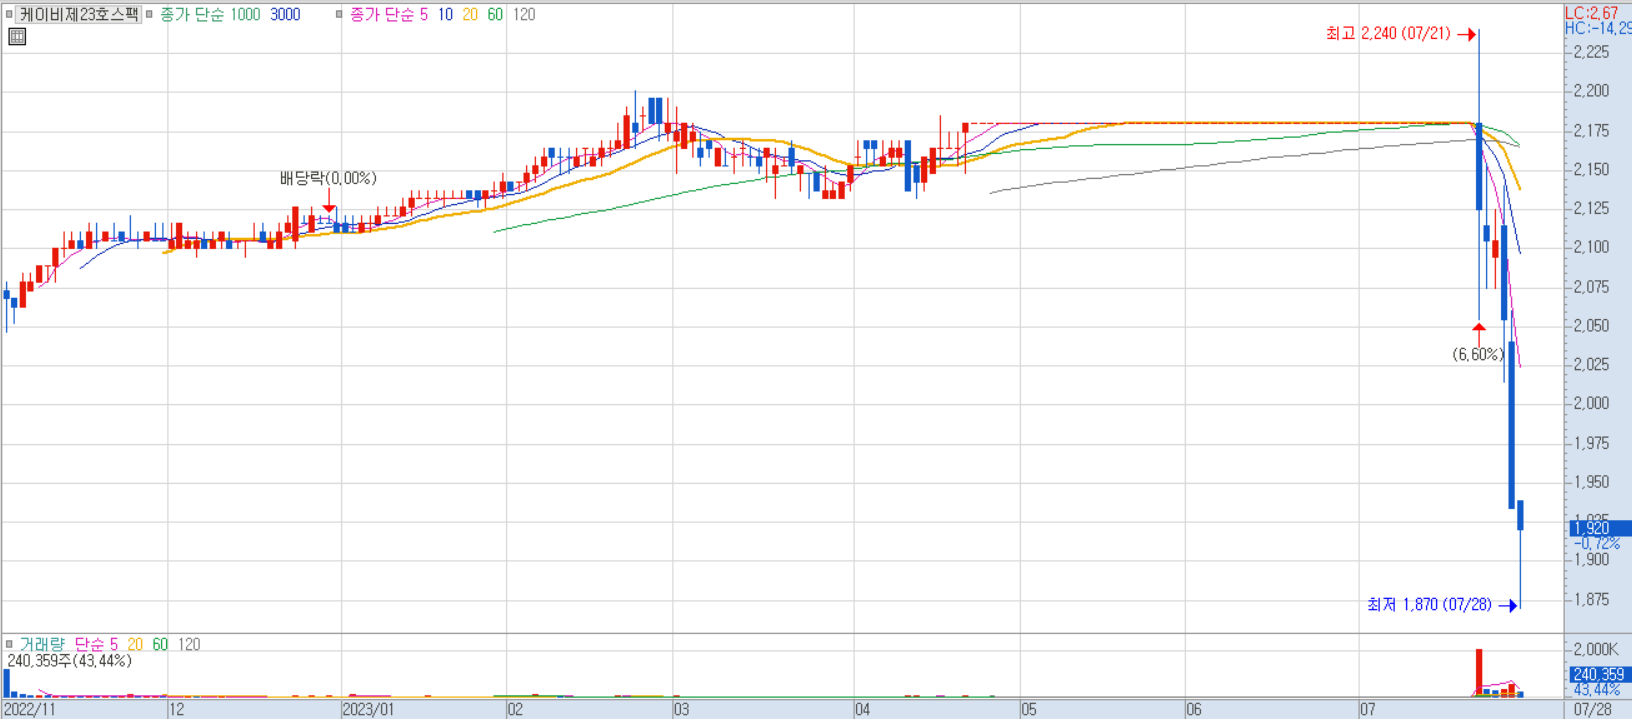Click the 07/28 date label at axis end
This screenshot has height=719, width=1632.
pyautogui.click(x=1593, y=709)
